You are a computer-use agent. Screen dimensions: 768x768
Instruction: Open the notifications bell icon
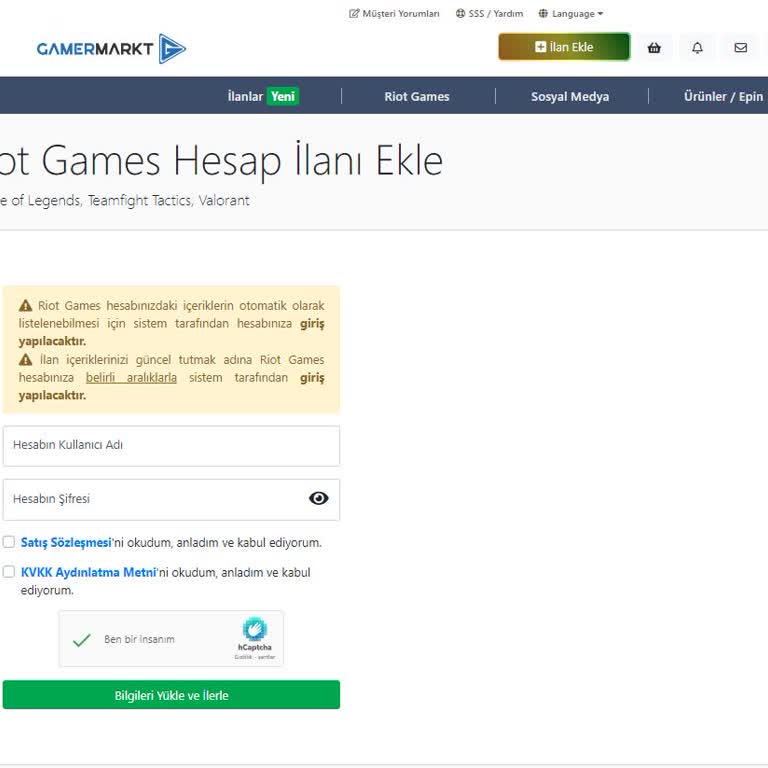697,48
